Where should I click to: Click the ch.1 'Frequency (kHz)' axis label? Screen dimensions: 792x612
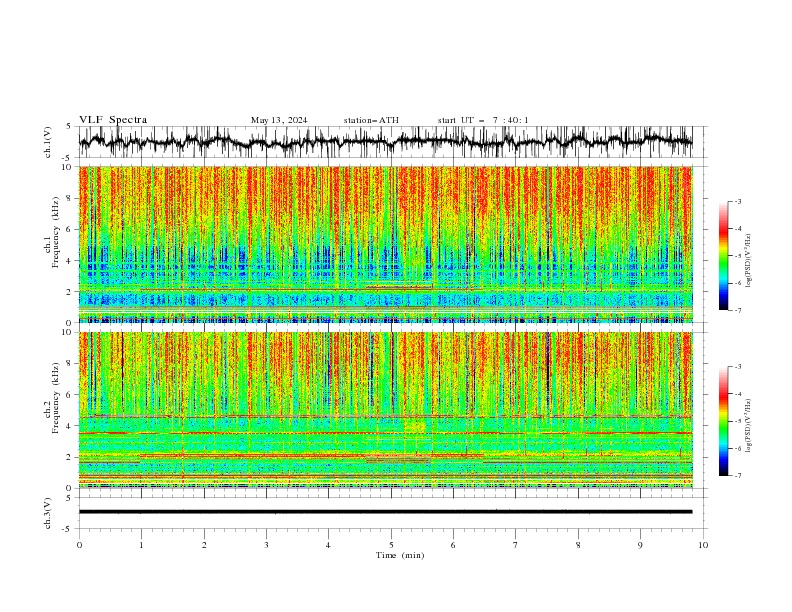pos(56,231)
